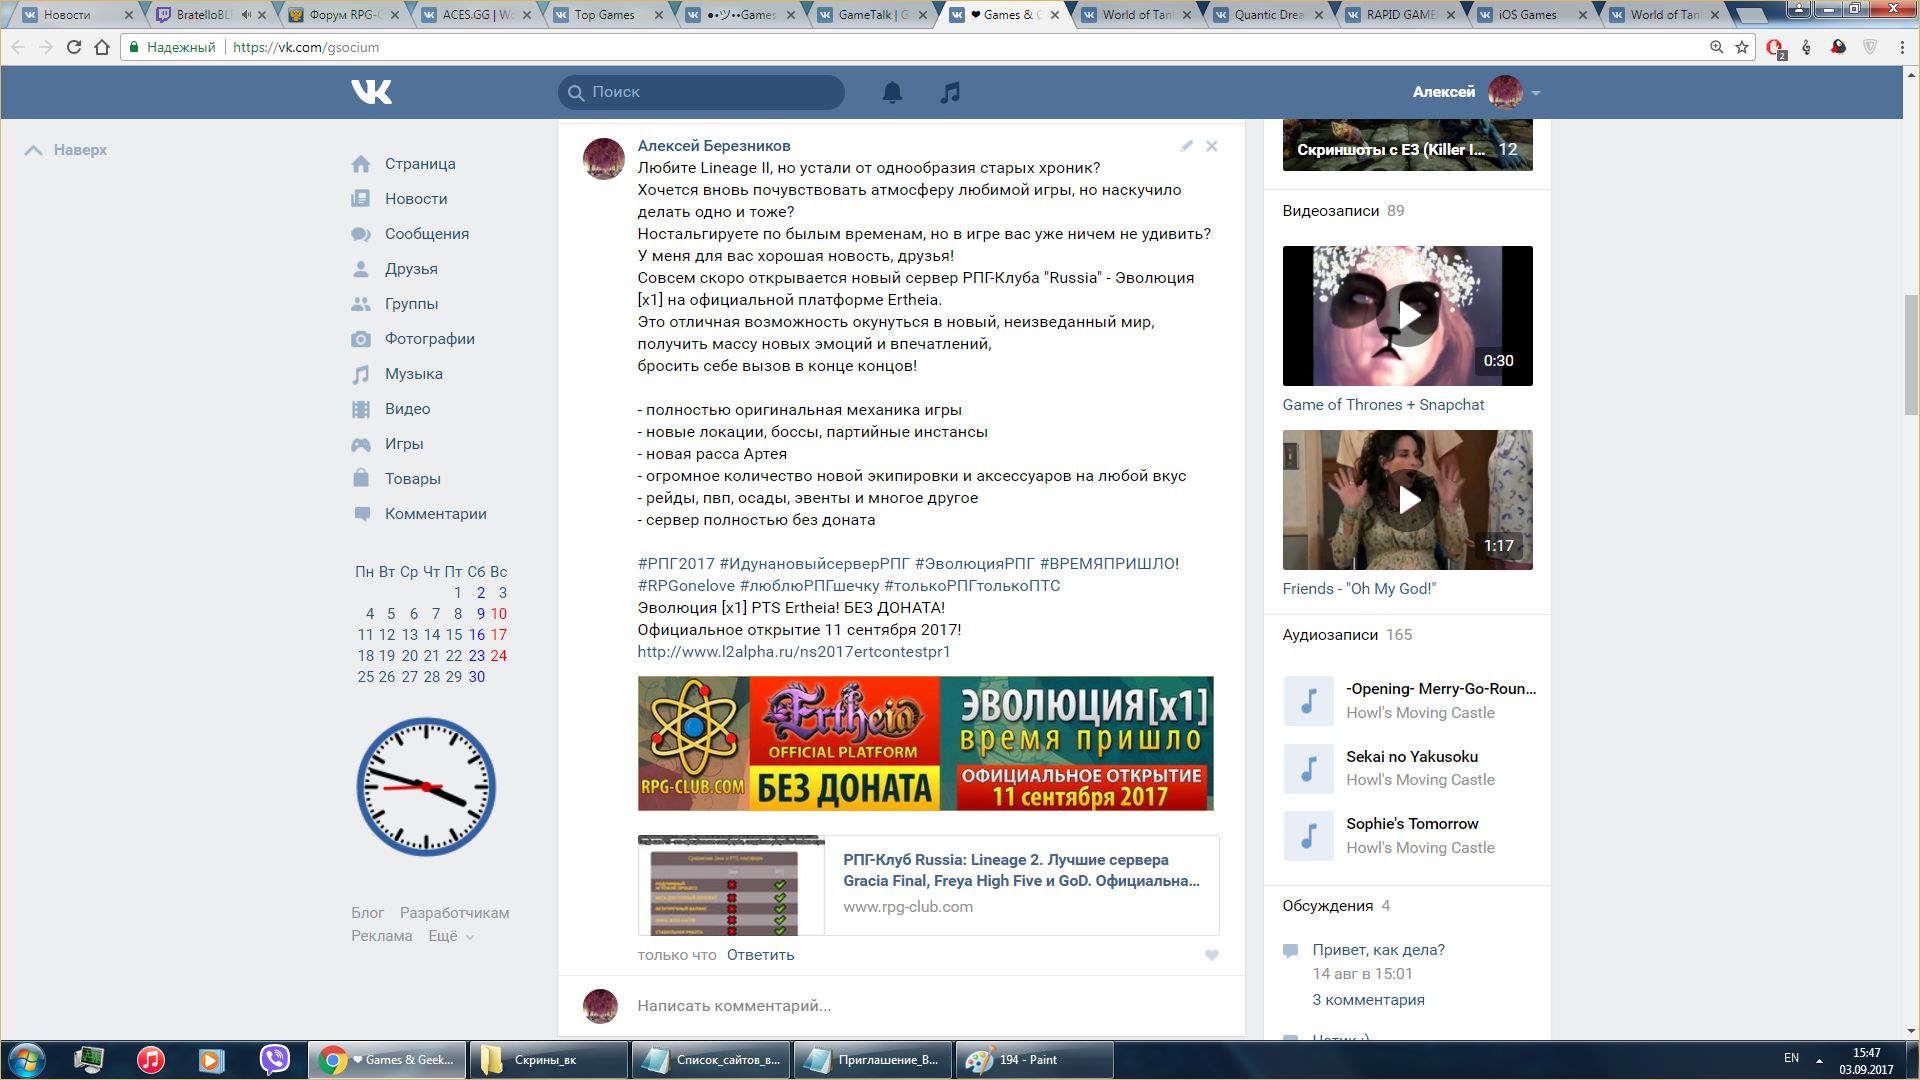Open Фотографии in sidebar
The image size is (1920, 1080).
click(x=430, y=339)
